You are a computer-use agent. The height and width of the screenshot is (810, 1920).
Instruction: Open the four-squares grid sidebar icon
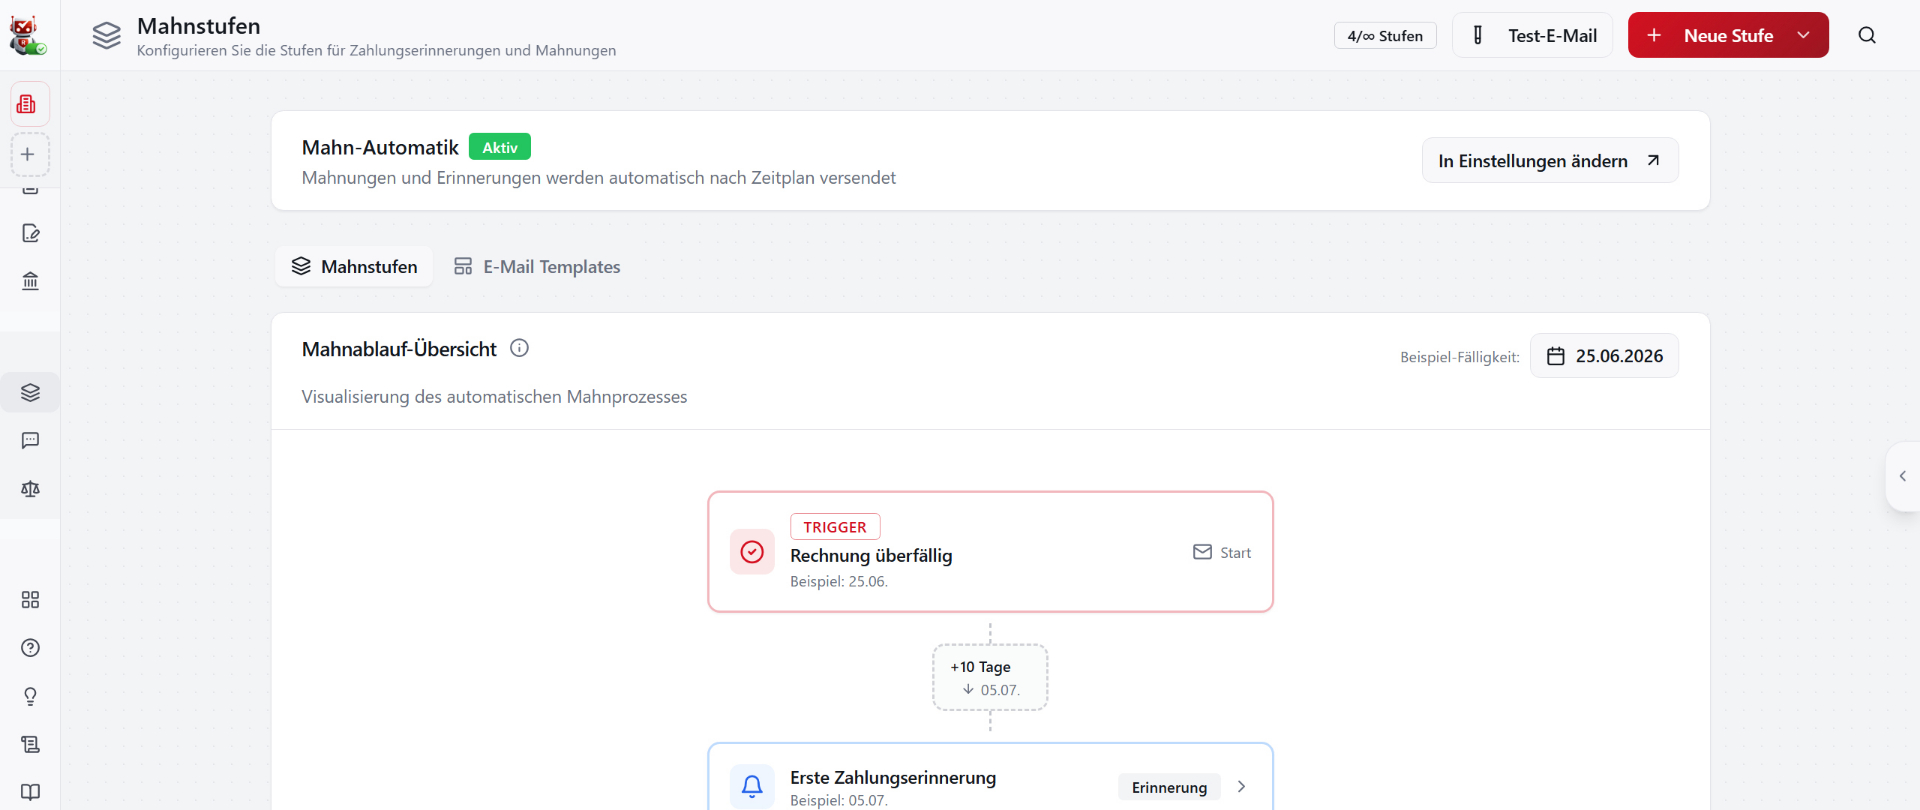click(x=30, y=600)
